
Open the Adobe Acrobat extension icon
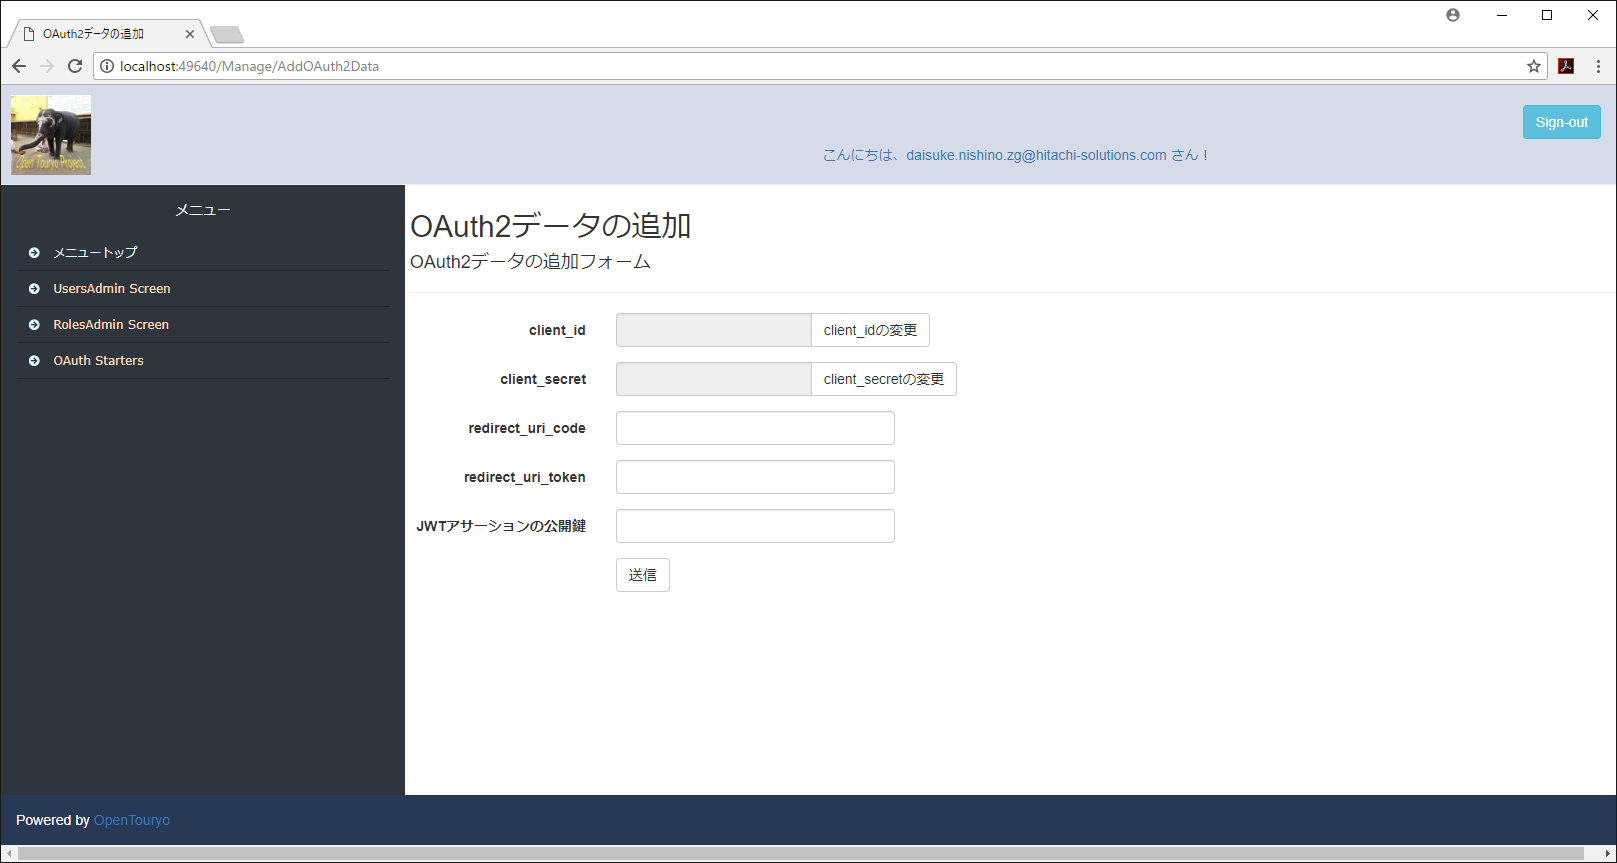coord(1566,66)
